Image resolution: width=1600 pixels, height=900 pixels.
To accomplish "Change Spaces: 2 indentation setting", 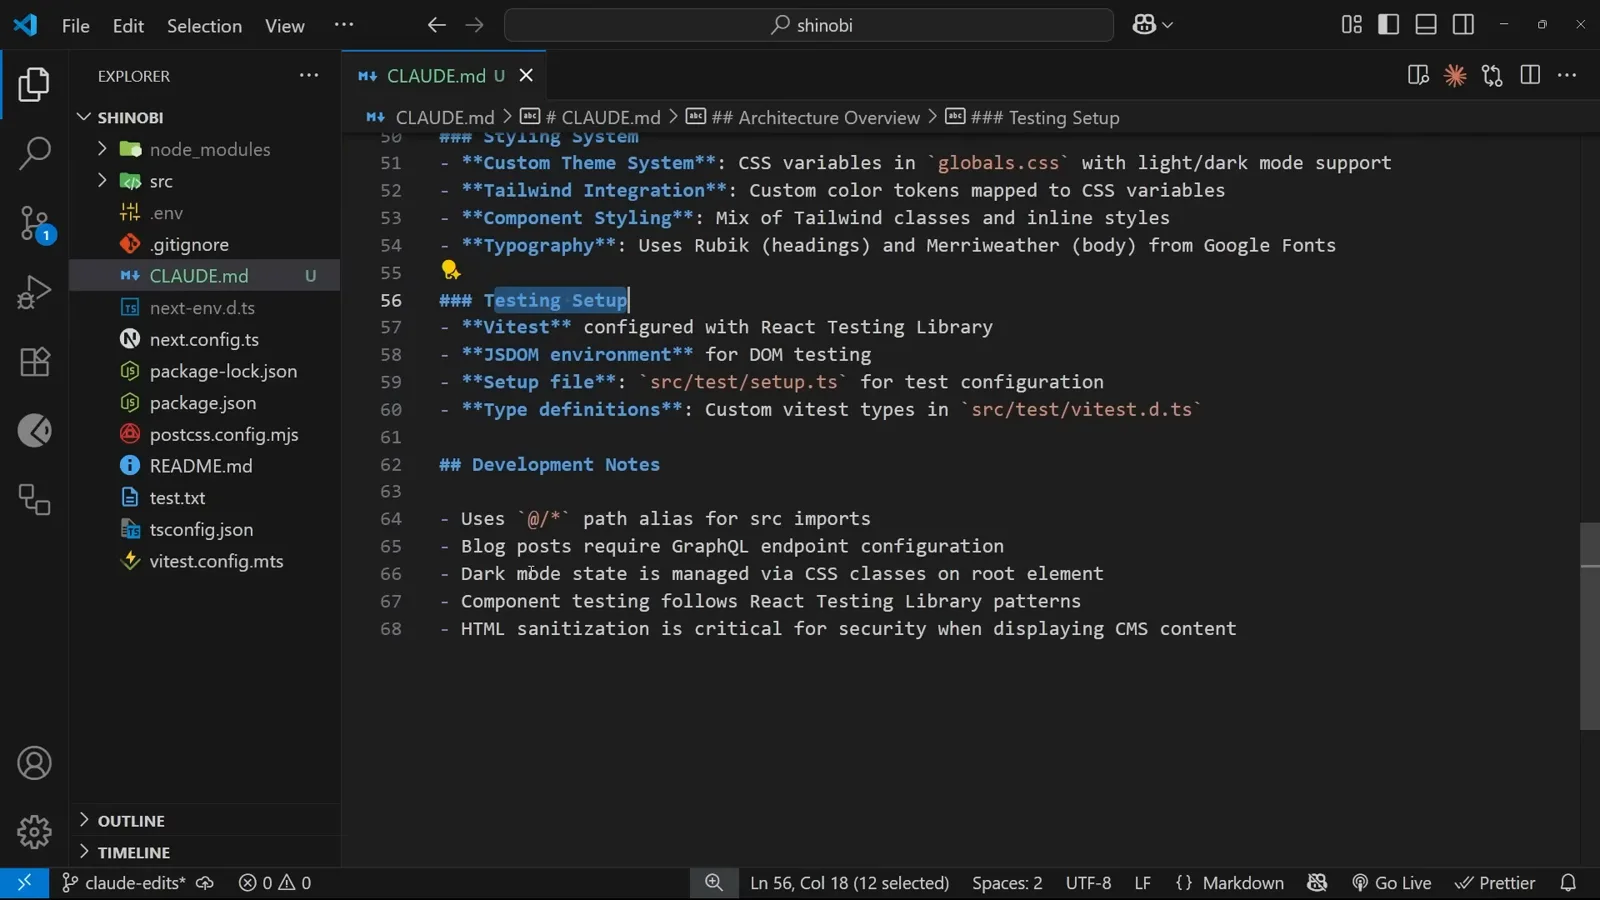I will pyautogui.click(x=1007, y=883).
